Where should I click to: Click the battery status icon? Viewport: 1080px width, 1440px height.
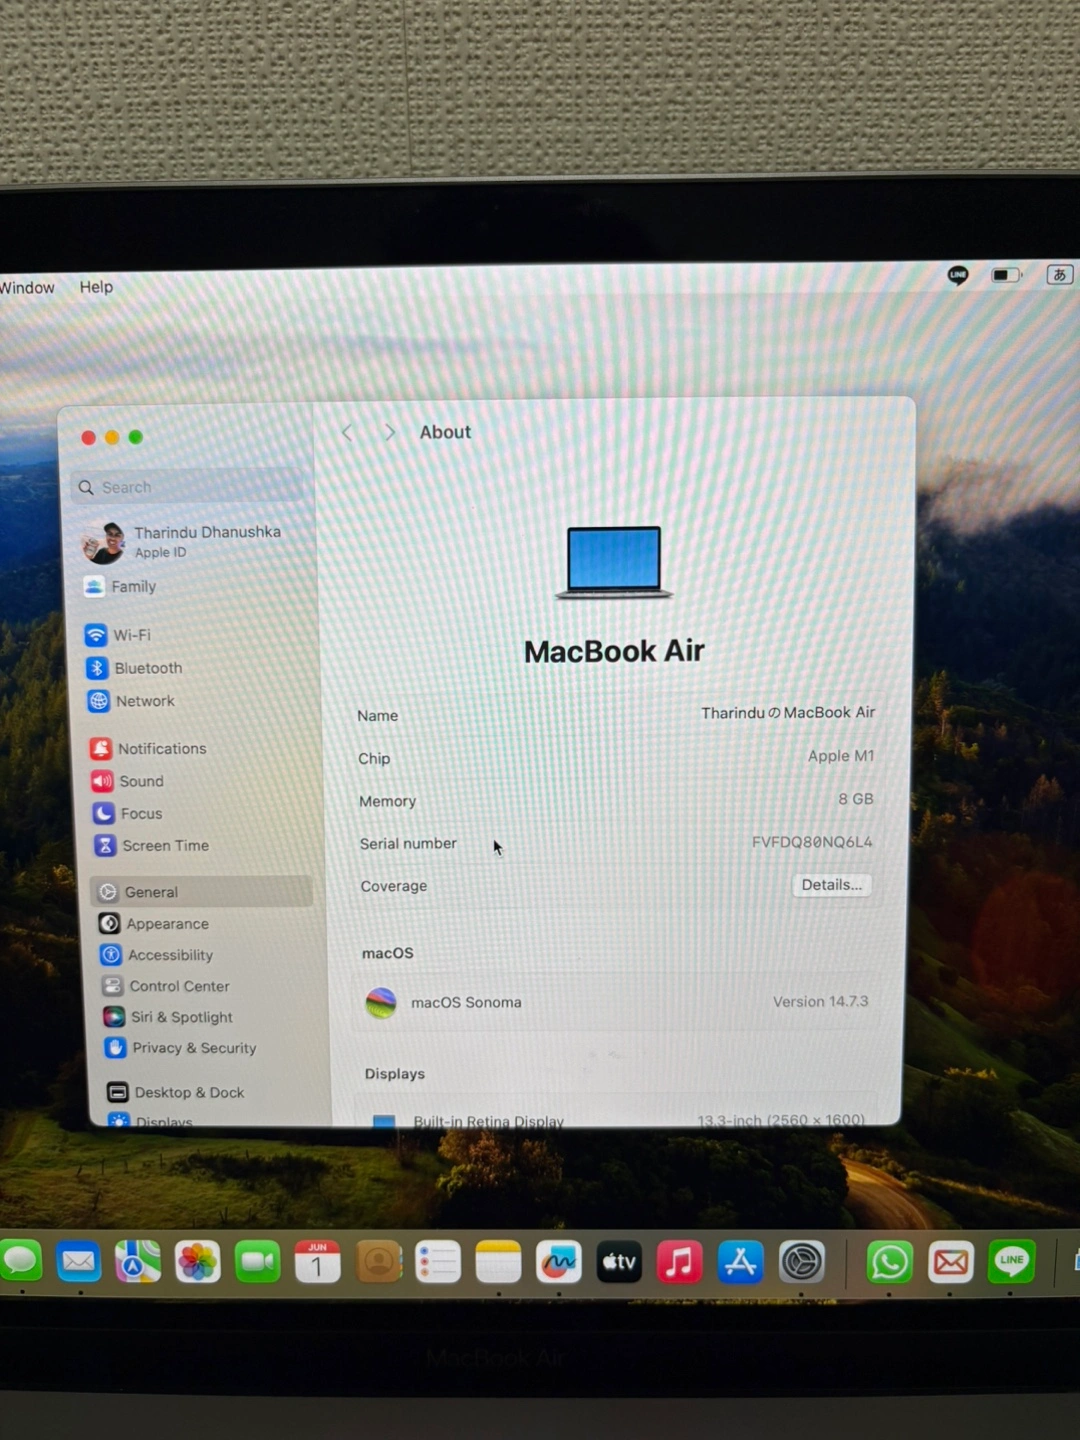click(x=1006, y=275)
